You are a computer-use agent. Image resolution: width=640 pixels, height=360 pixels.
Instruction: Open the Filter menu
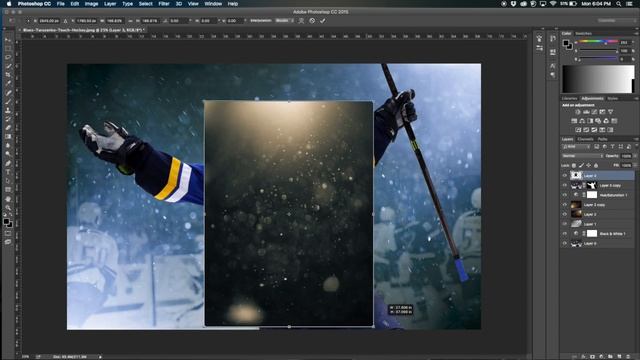[x=164, y=4]
